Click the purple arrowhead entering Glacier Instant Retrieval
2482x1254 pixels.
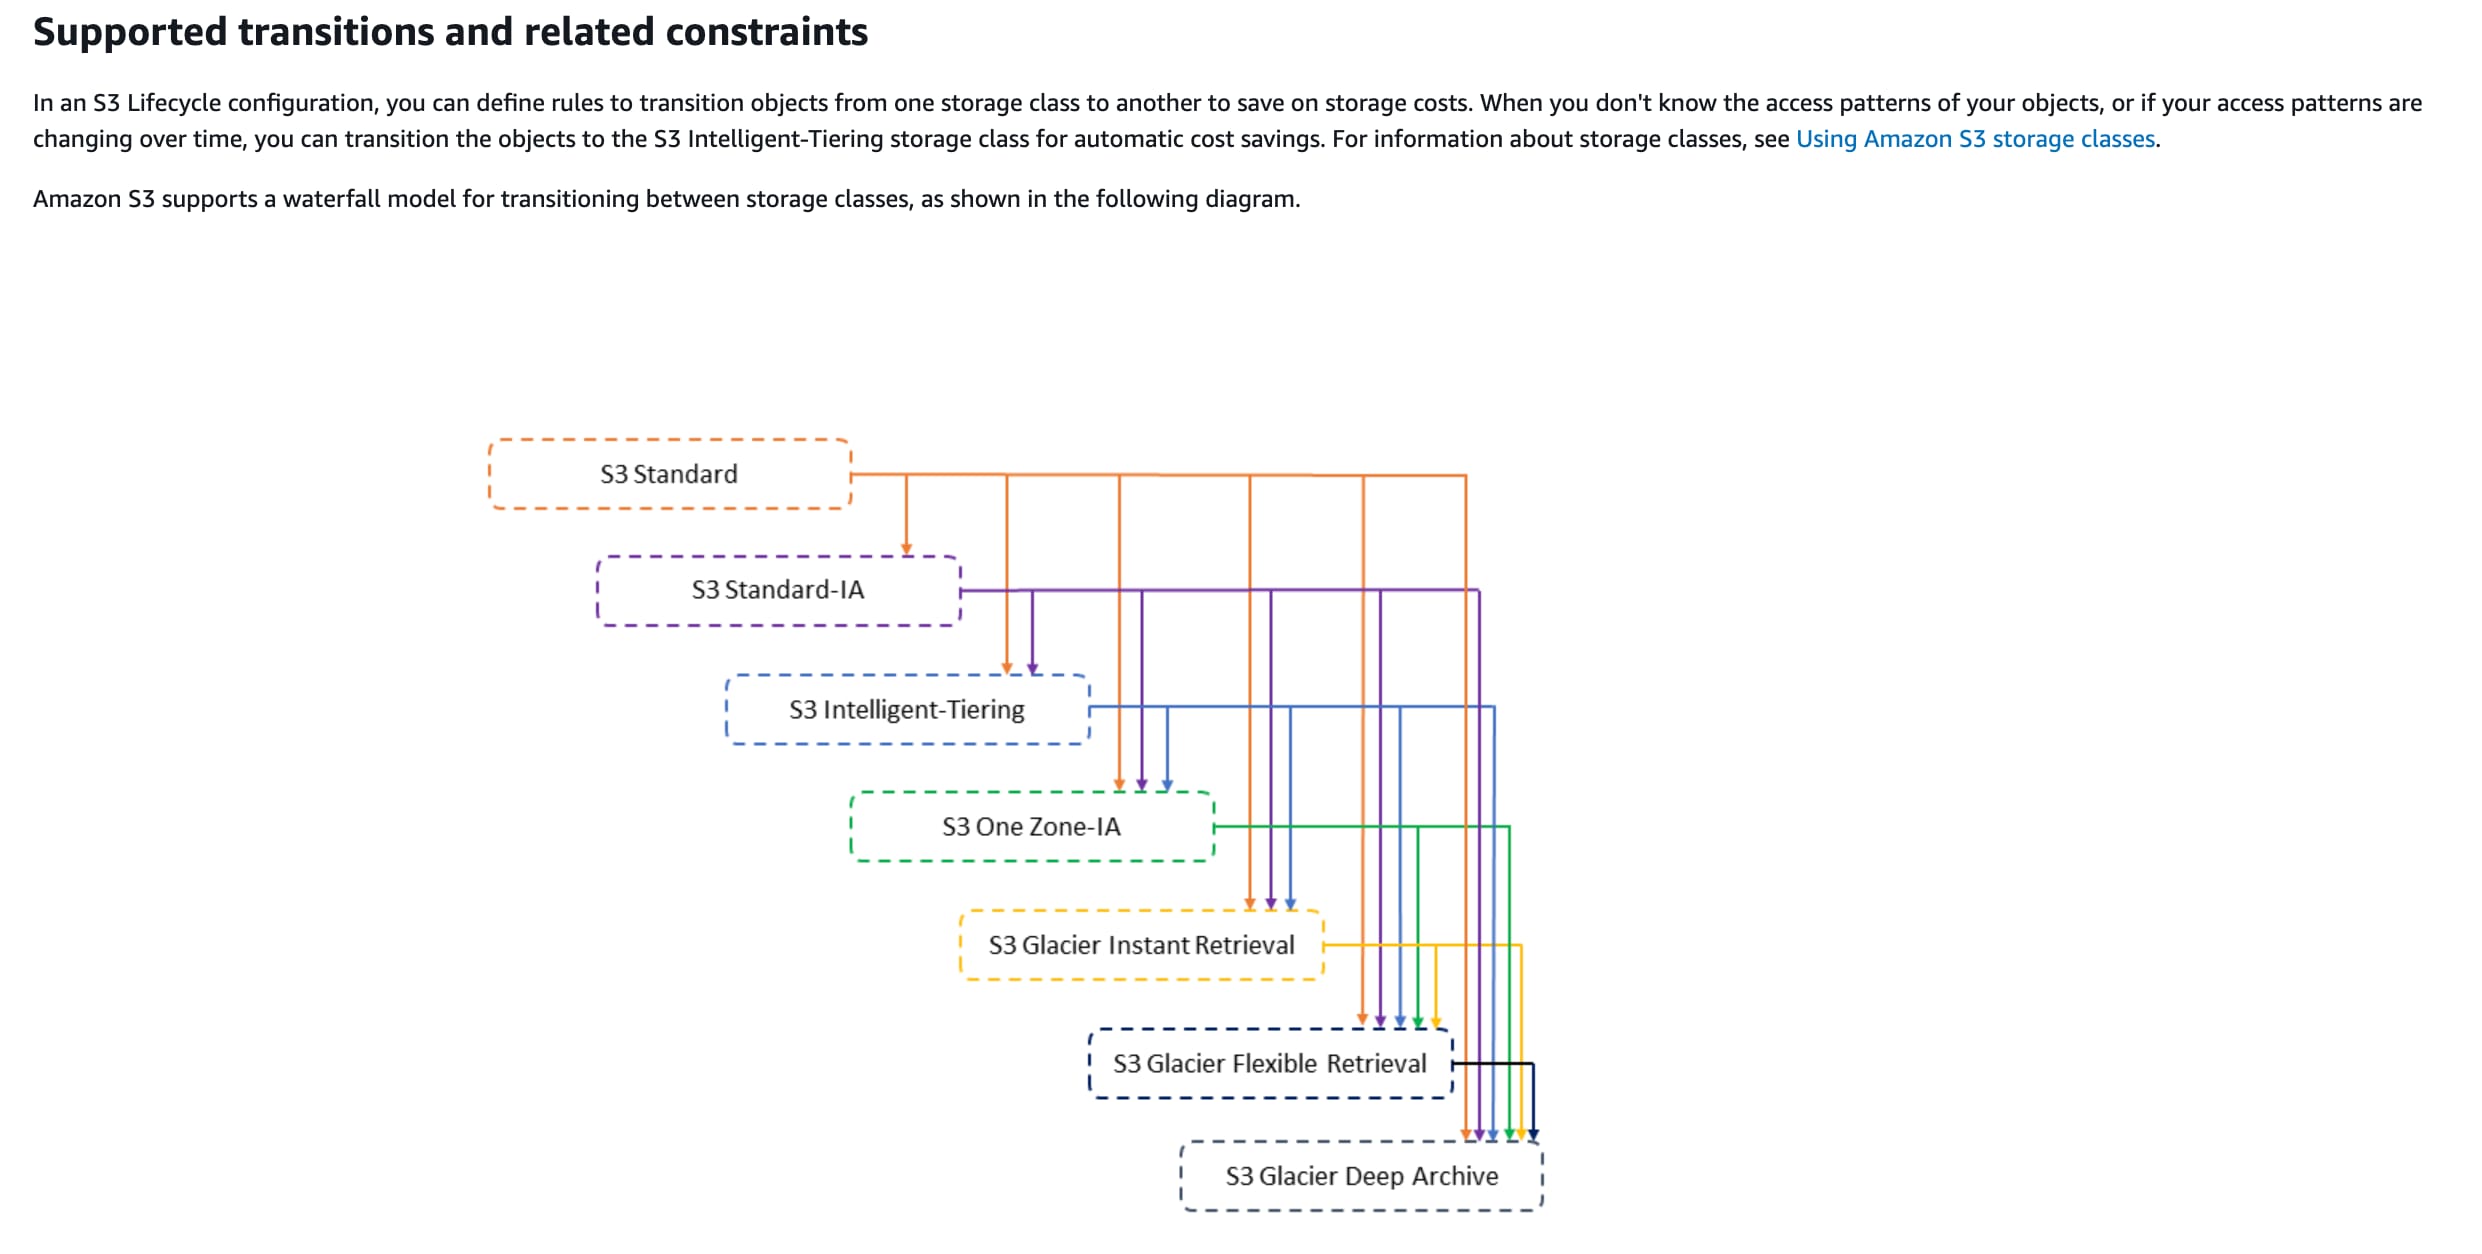pos(1271,903)
